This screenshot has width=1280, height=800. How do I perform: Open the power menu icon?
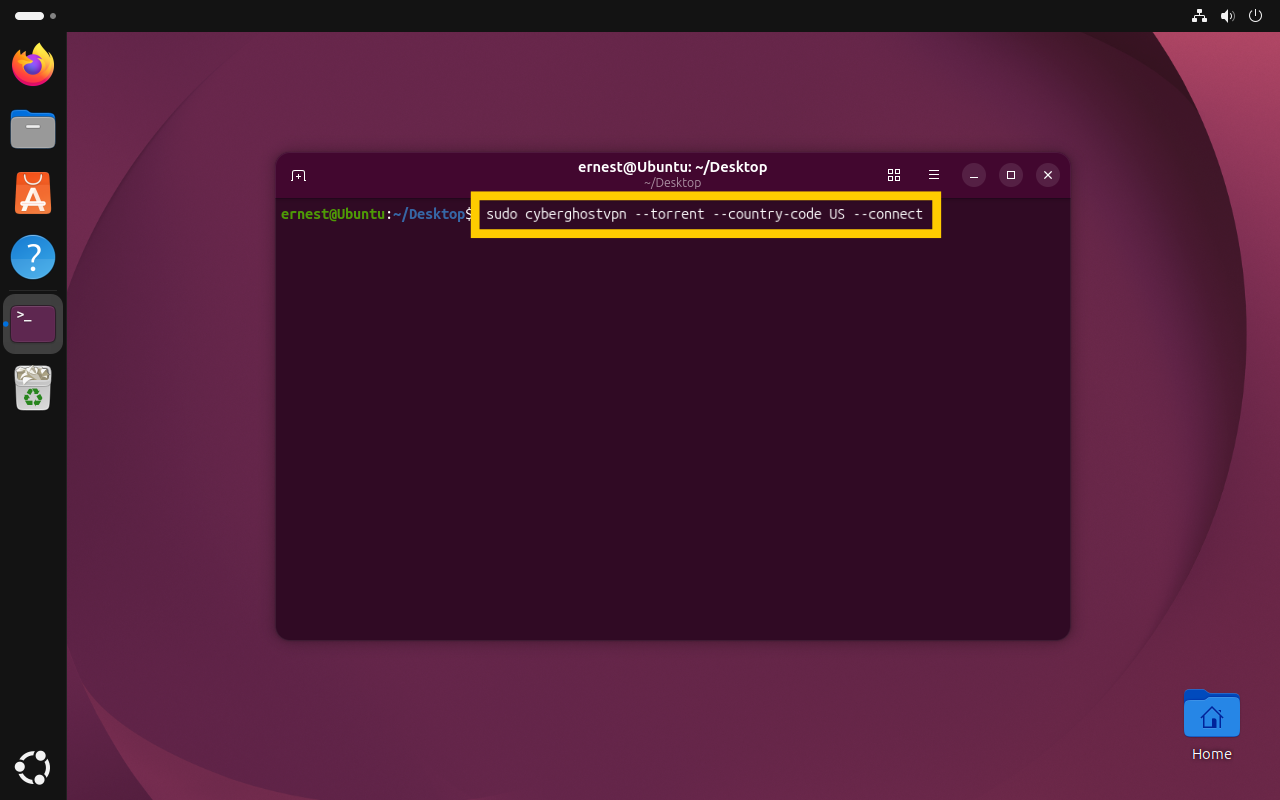1256,16
